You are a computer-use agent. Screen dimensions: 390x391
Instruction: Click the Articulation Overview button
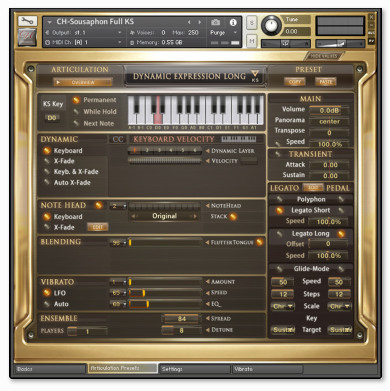(83, 82)
